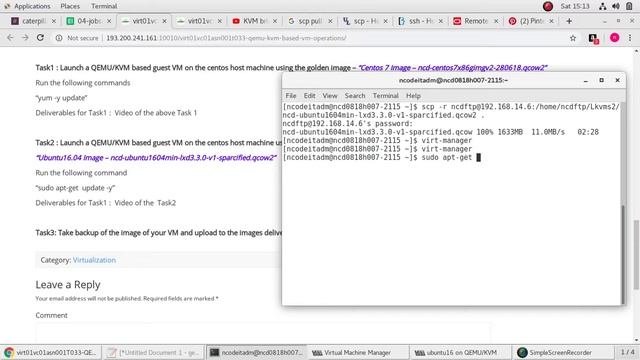
Task: Open workspace switcher 1 / 4
Action: (x=627, y=352)
